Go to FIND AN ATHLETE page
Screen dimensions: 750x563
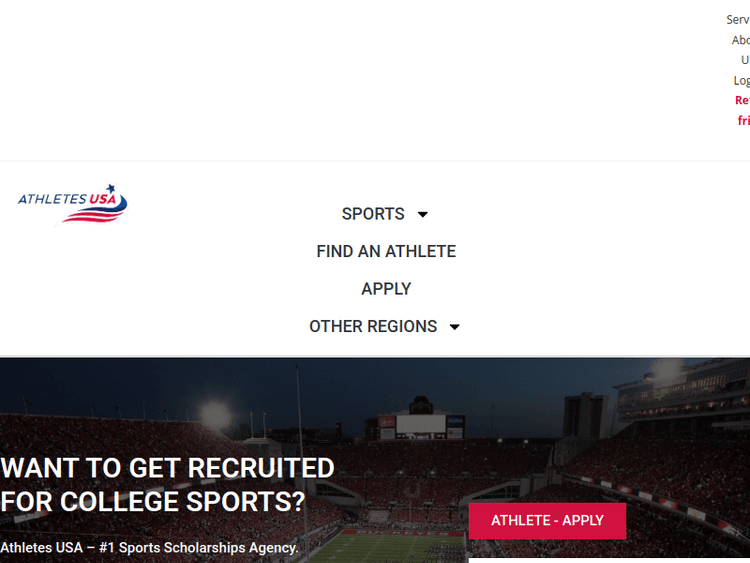(386, 251)
